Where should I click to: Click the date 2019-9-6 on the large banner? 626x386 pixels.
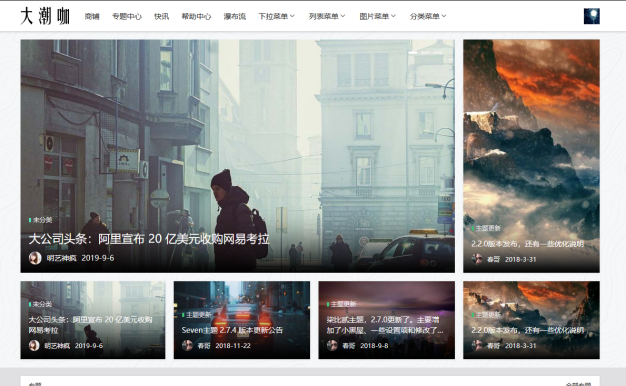98,258
